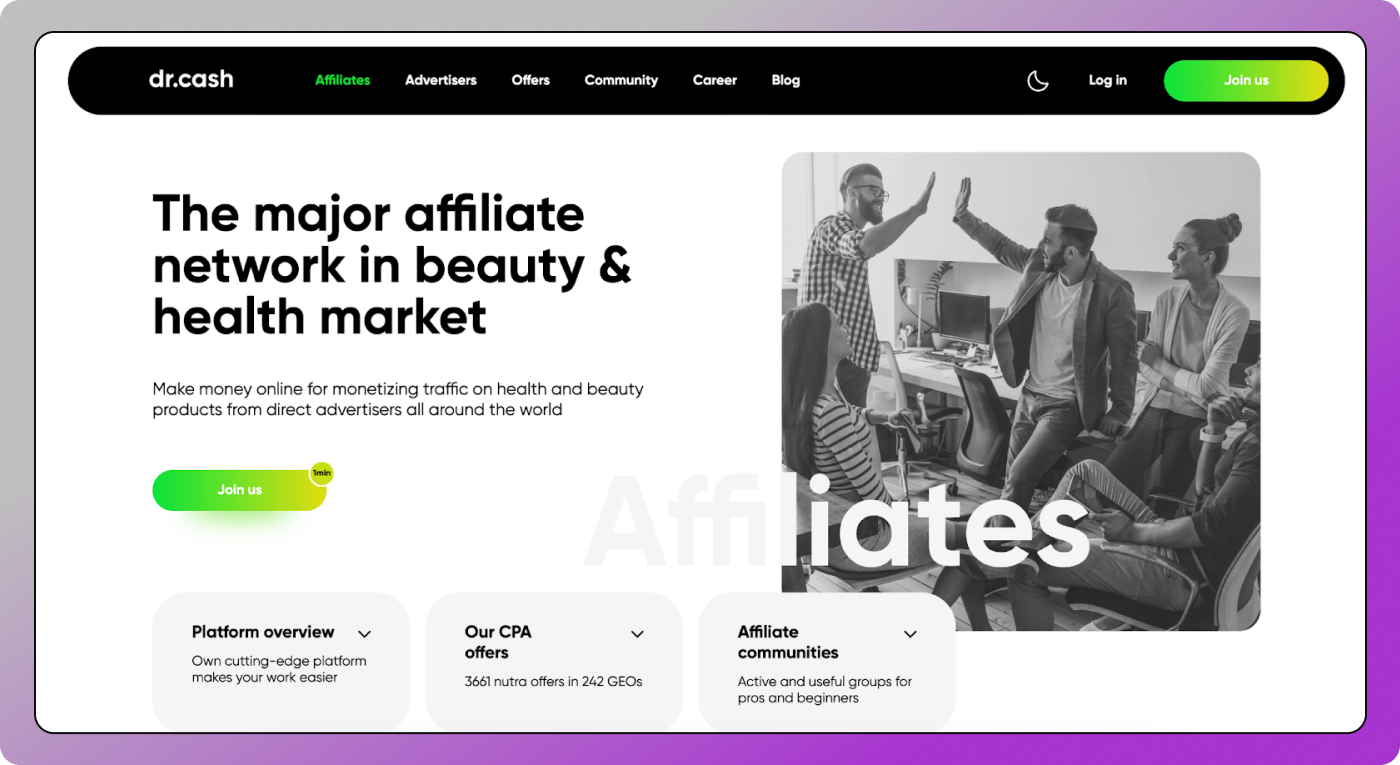Click the Log in link

pos(1107,80)
